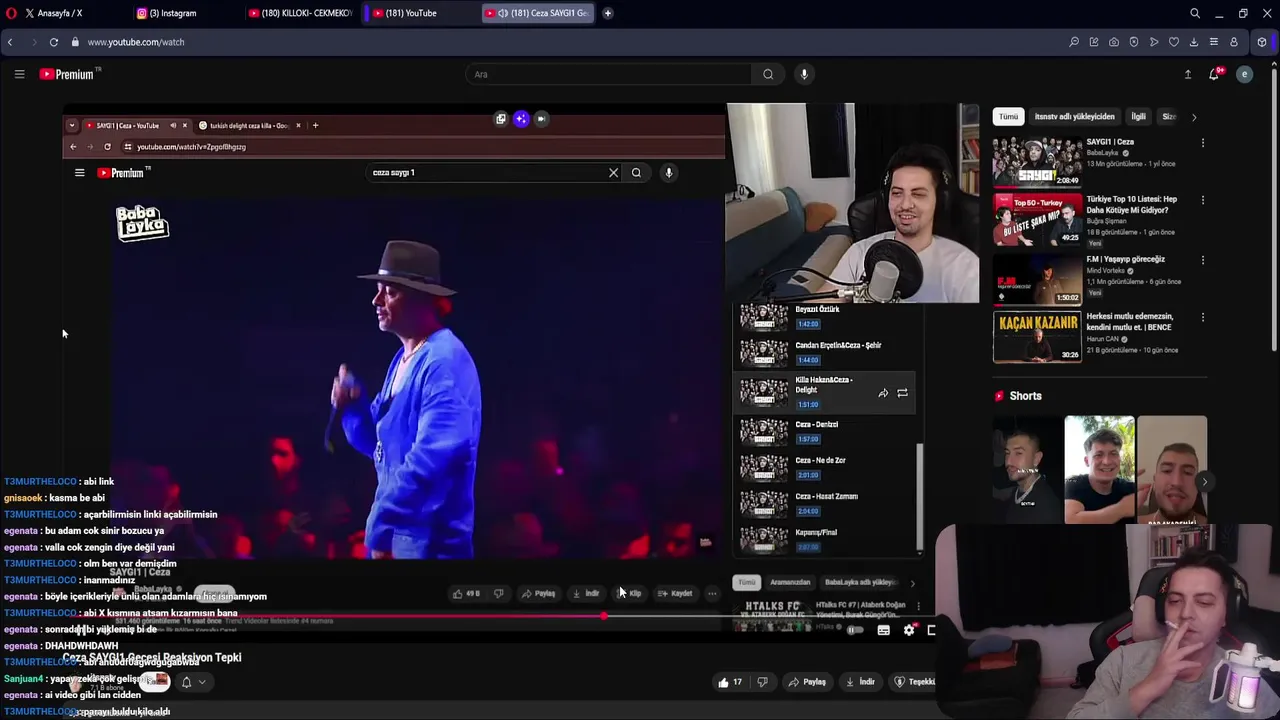Click the red scrubber on video progress bar
The width and height of the screenshot is (1280, 720).
pos(604,616)
